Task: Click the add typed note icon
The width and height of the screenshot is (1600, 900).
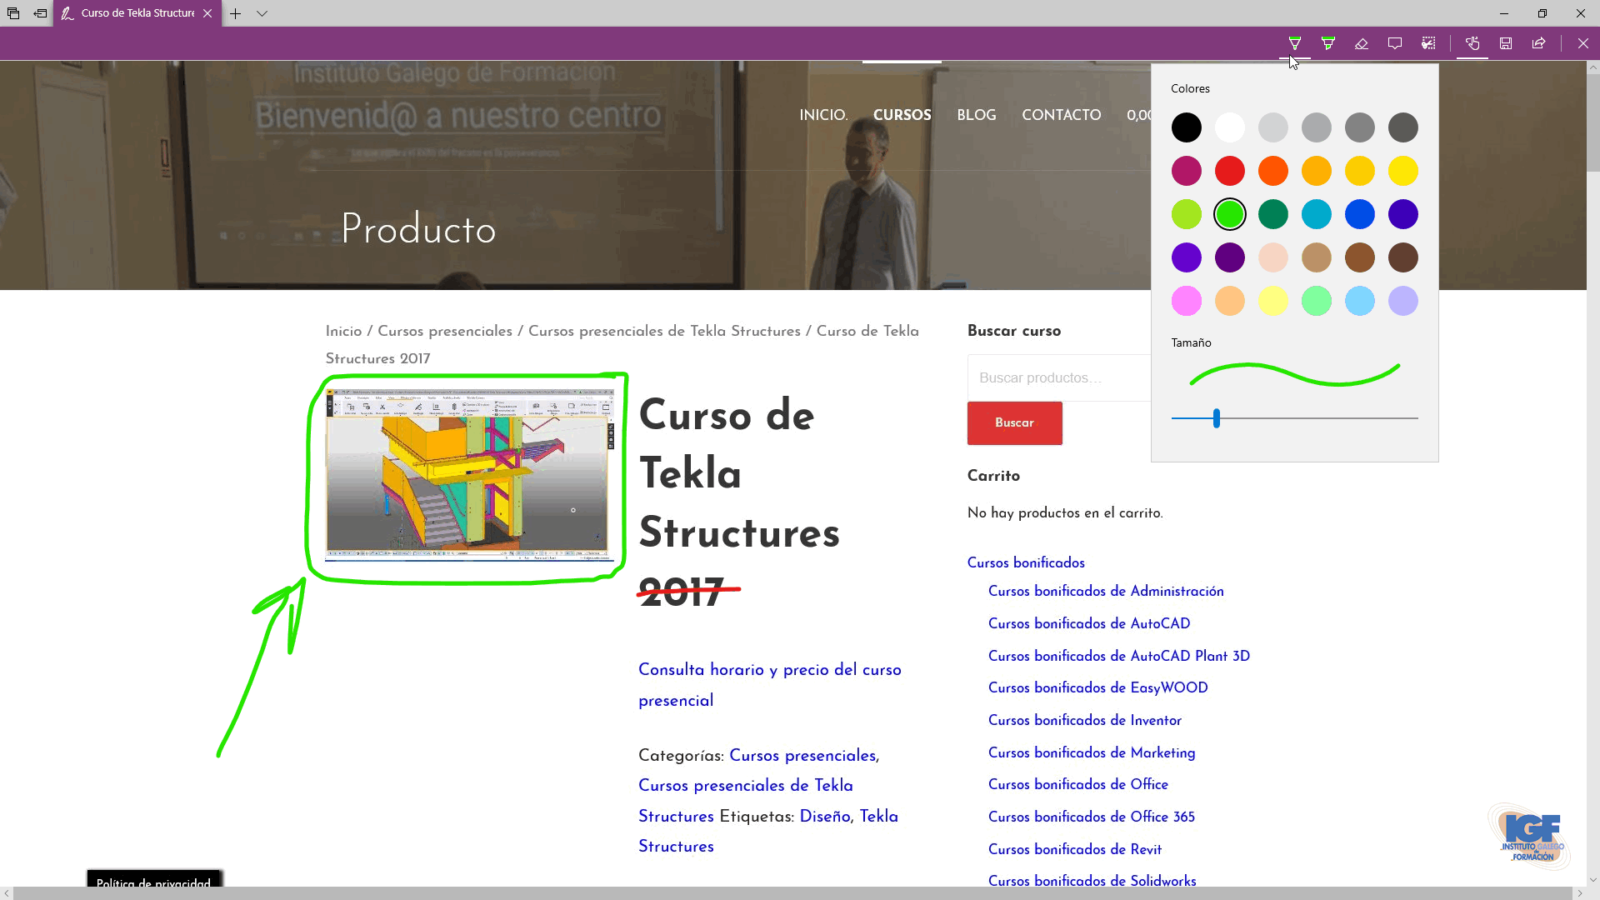Action: tap(1395, 43)
